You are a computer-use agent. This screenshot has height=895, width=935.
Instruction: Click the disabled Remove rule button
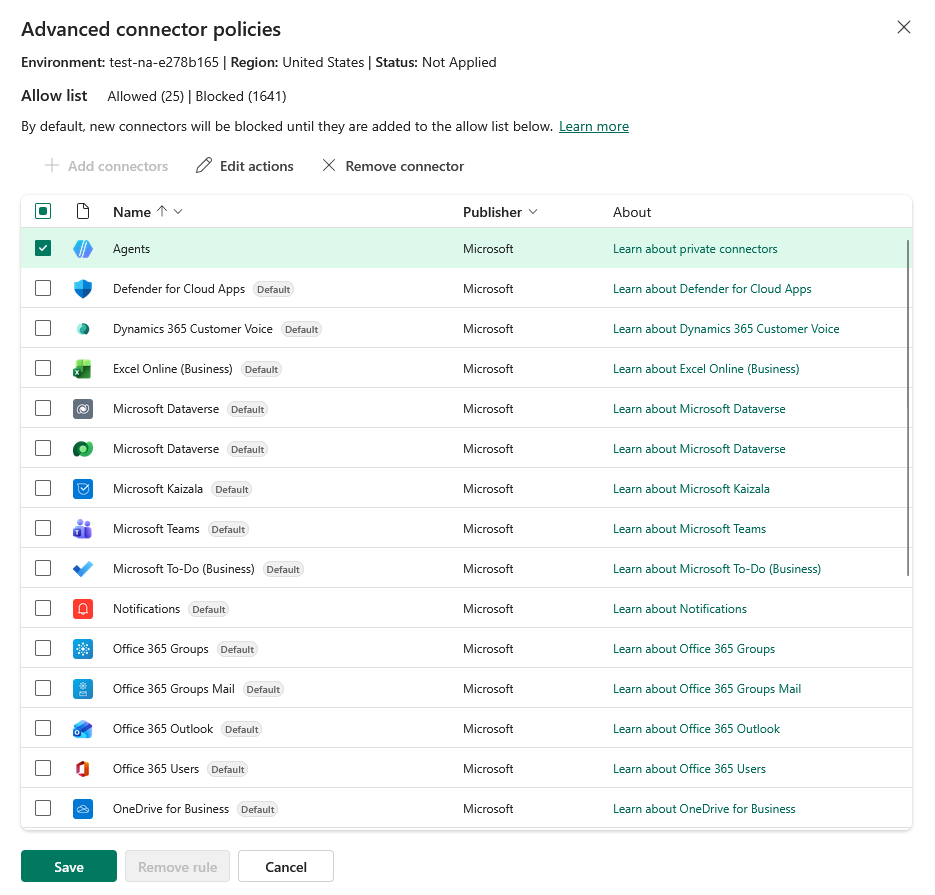click(177, 866)
